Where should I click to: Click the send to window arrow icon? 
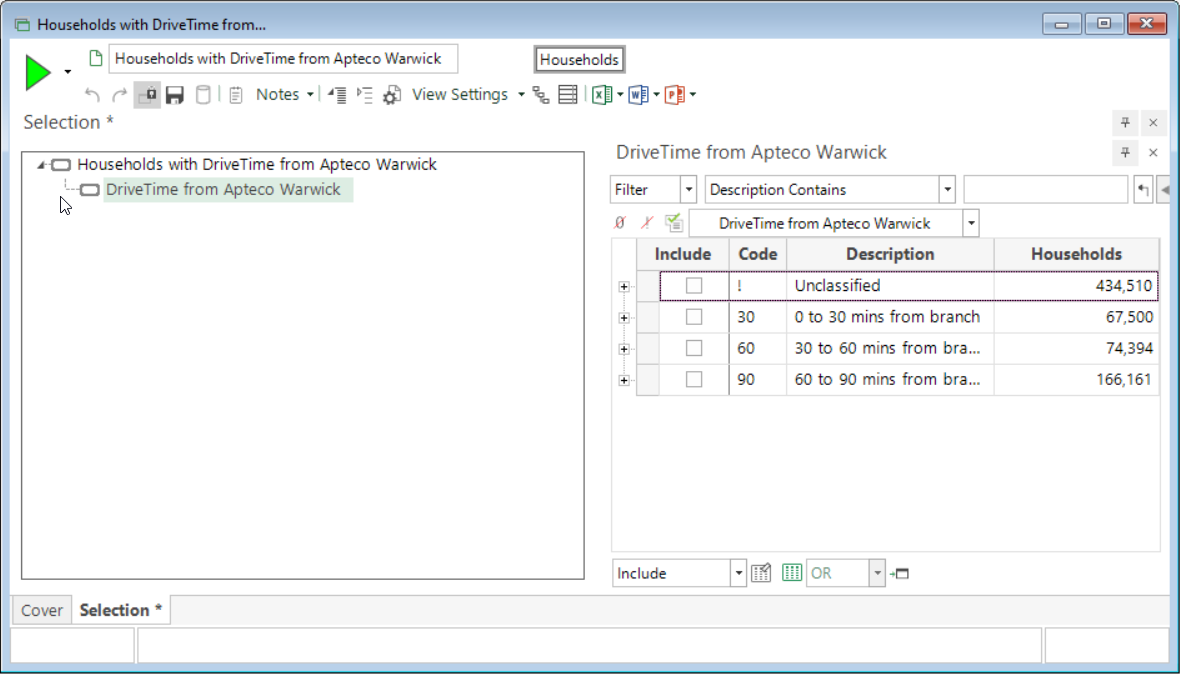[x=899, y=574]
